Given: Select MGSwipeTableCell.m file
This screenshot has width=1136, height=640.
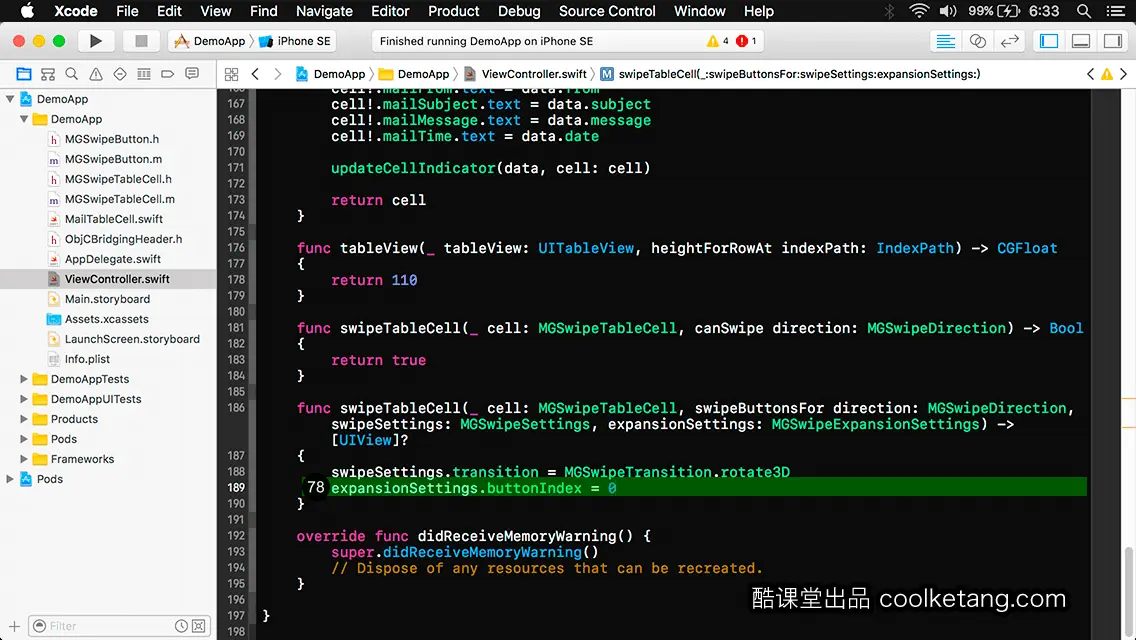Looking at the screenshot, I should click(x=120, y=199).
